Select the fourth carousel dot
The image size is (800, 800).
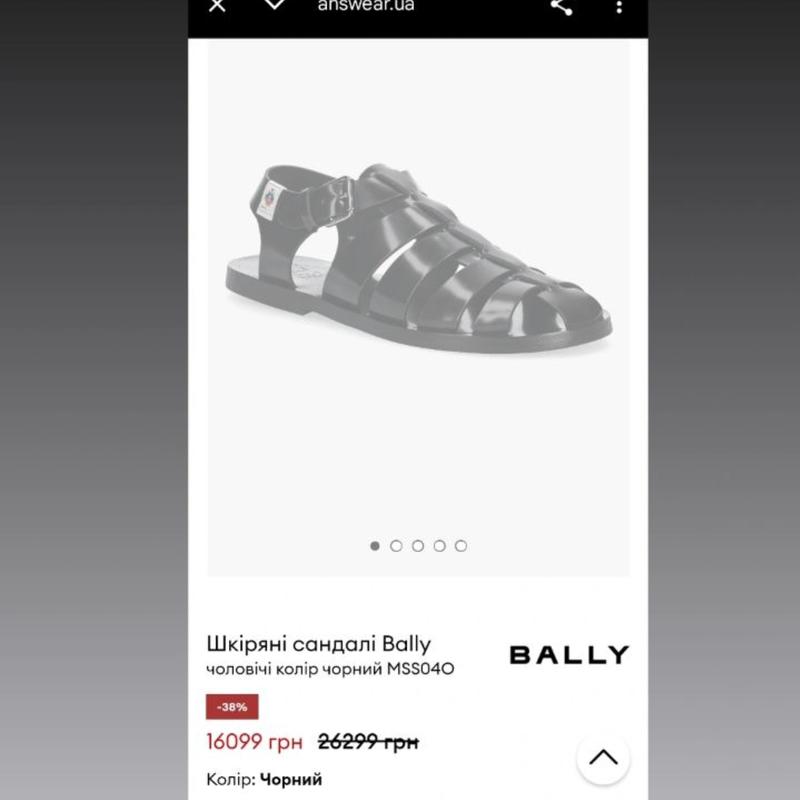(439, 546)
